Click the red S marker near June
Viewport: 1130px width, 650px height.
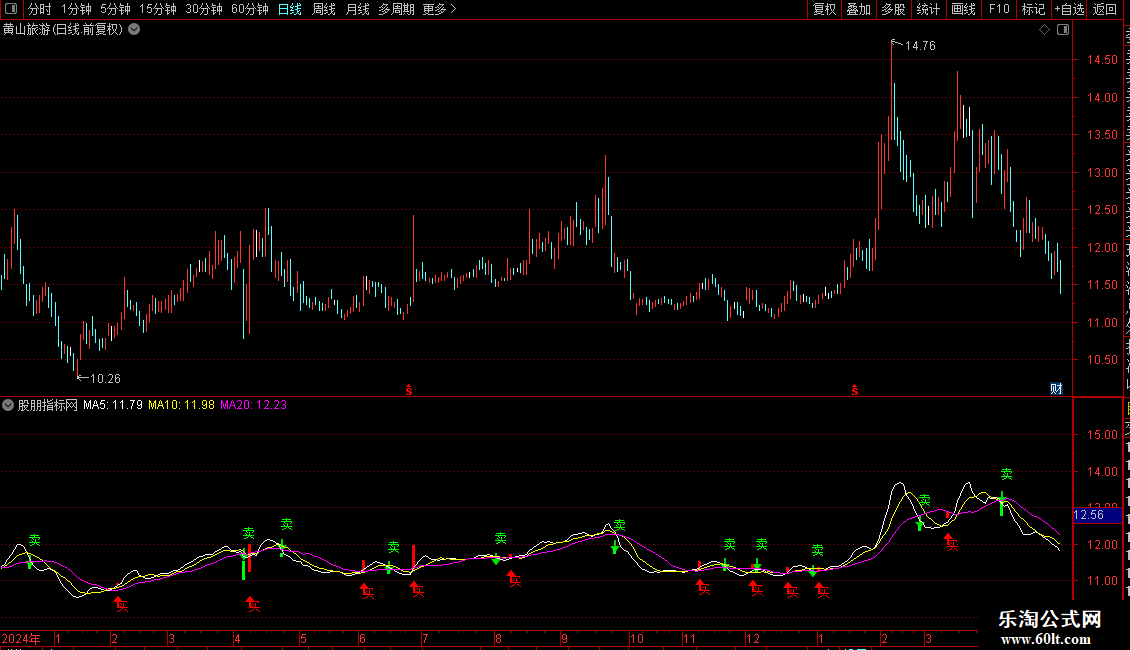click(x=409, y=390)
